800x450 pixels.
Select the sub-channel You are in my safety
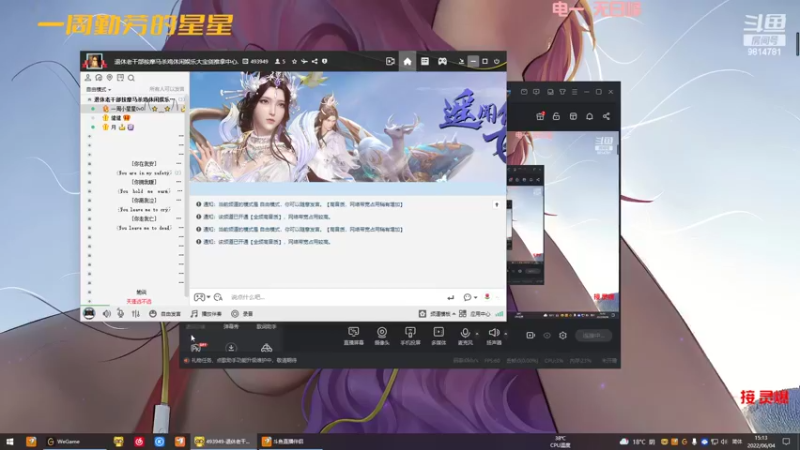(143, 173)
